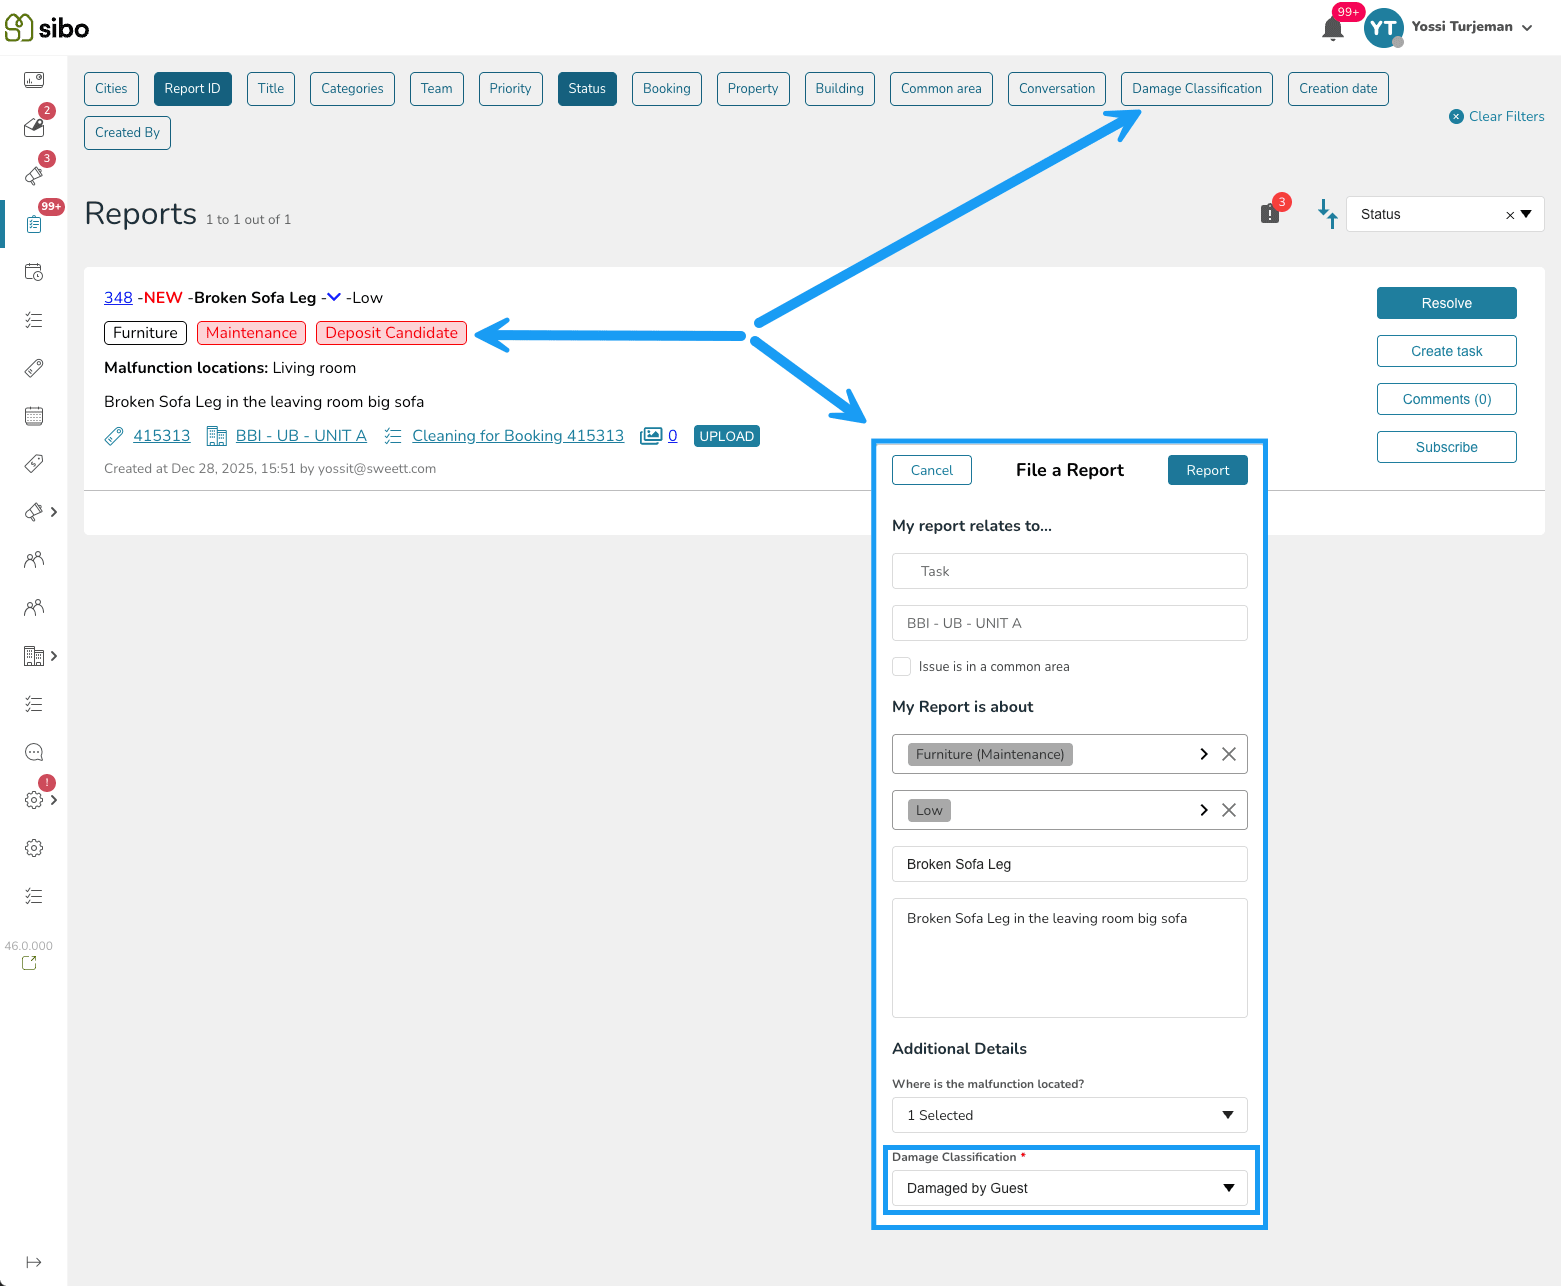The image size is (1561, 1286).
Task: Open the megaphone icon with badge 3
Action: pos(34,175)
